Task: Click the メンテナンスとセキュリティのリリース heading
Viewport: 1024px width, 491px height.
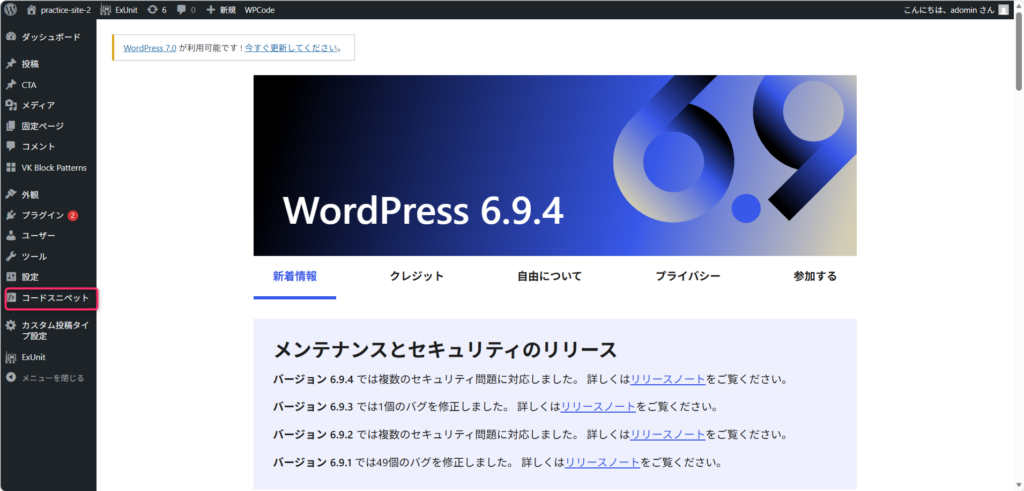Action: click(445, 350)
